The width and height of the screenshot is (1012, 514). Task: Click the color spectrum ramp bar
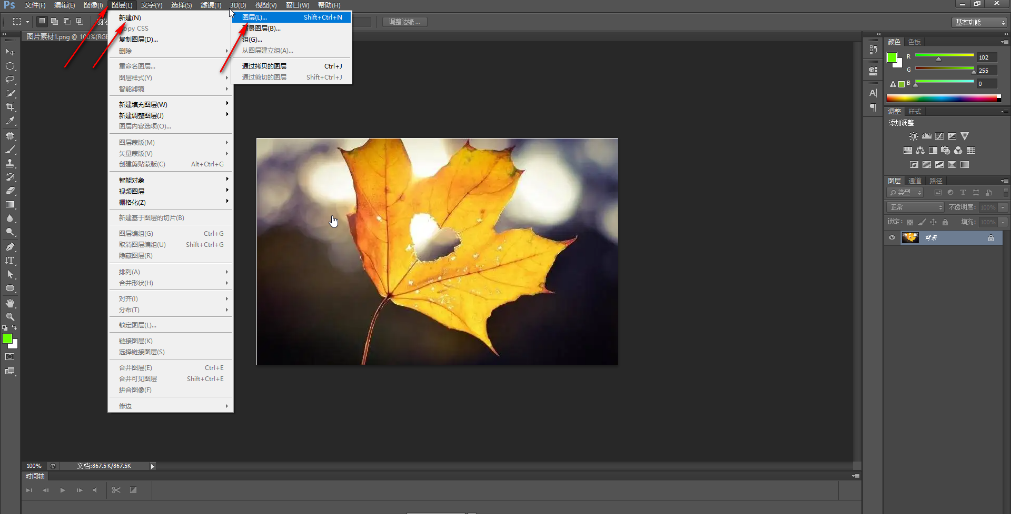coord(942,98)
